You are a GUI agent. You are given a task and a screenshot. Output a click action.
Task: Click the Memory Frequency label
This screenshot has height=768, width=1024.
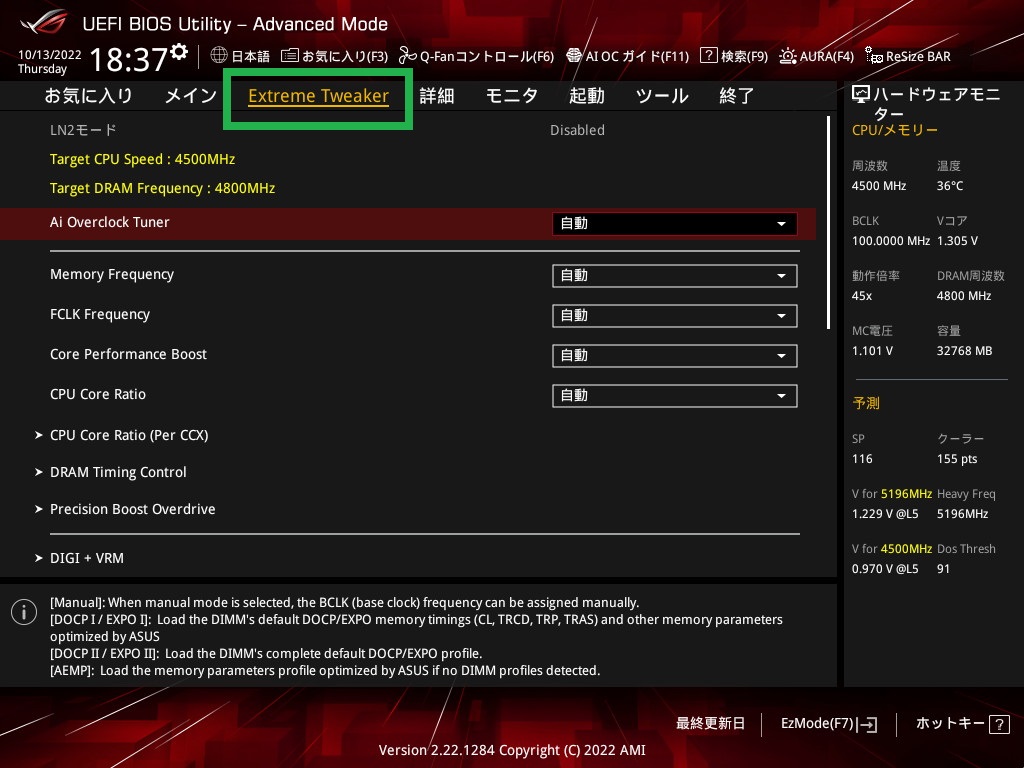tap(112, 274)
